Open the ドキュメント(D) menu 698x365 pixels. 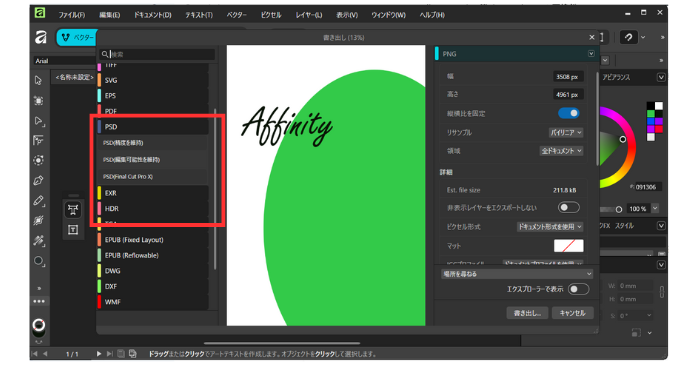tap(153, 15)
